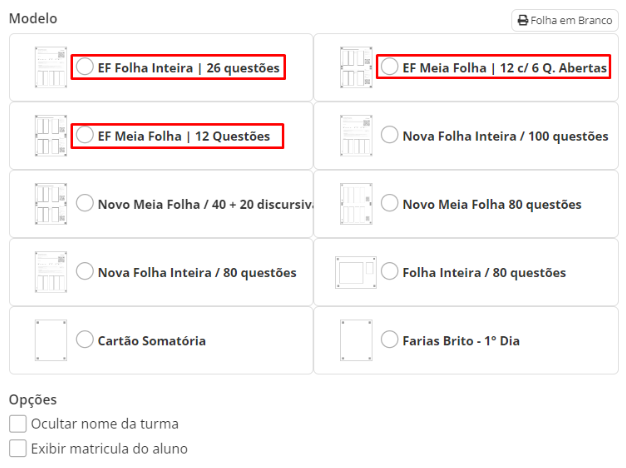Choose Farias Brito - 1º Dia radio
Image resolution: width=626 pixels, height=468 pixels.
click(390, 339)
